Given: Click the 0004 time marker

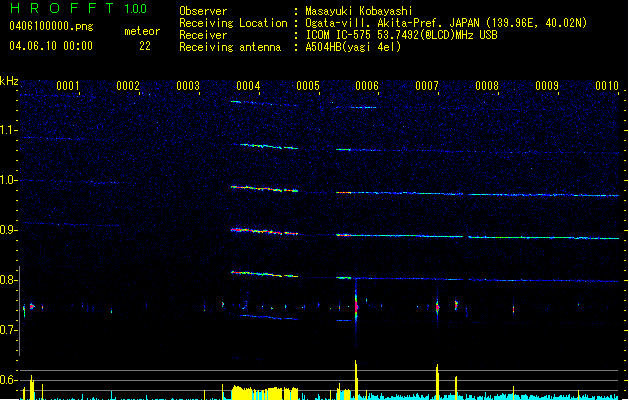Looking at the screenshot, I should pos(248,85).
